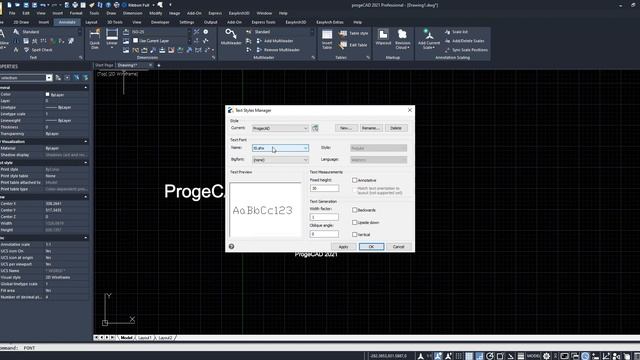Click the Edit Table icon
Viewport: 640px width, 360px height.
click(353, 45)
